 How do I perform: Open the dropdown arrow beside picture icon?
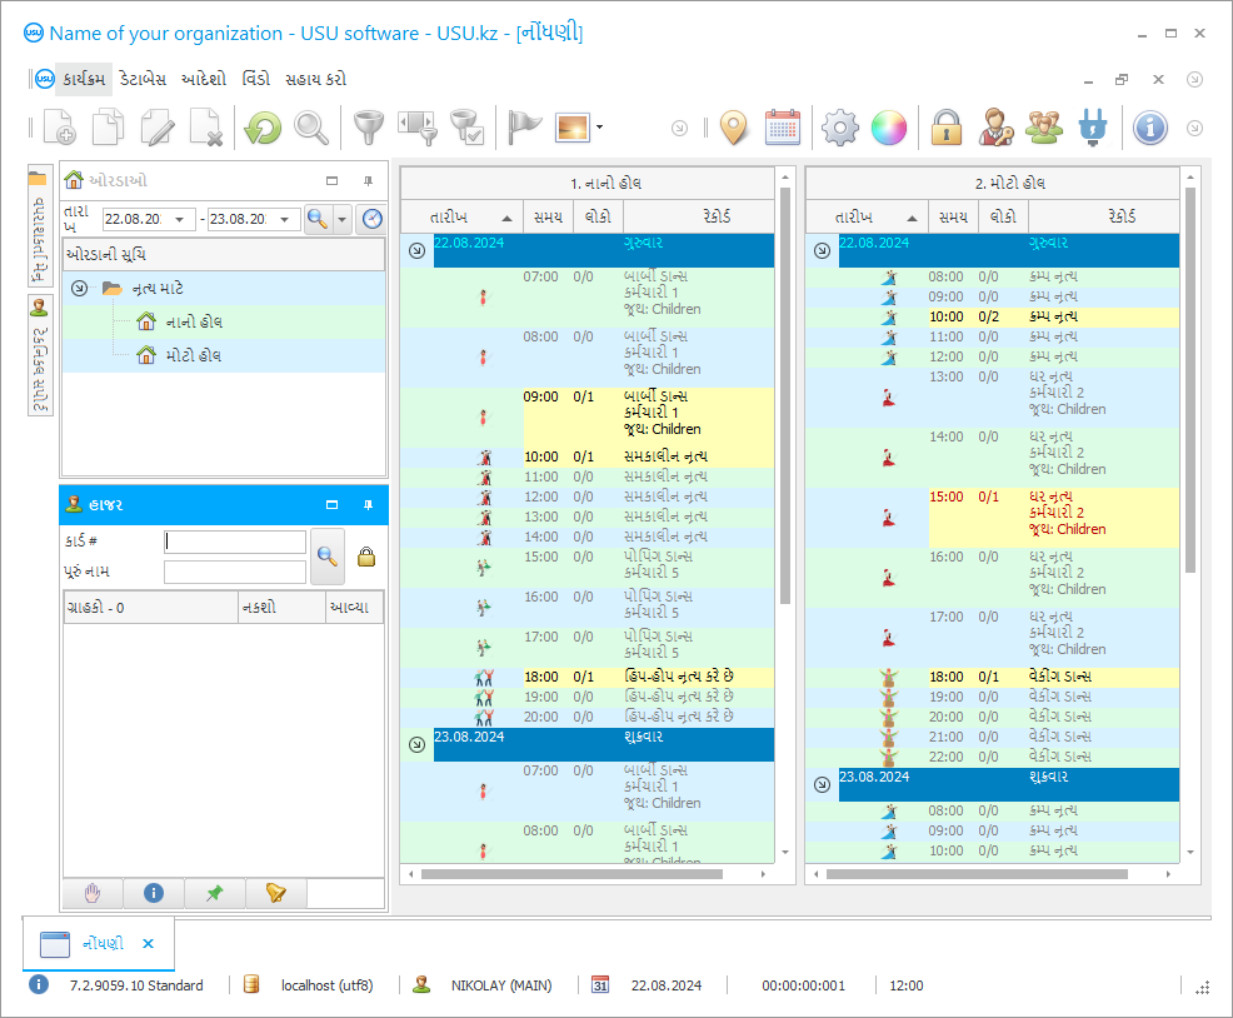pyautogui.click(x=599, y=127)
